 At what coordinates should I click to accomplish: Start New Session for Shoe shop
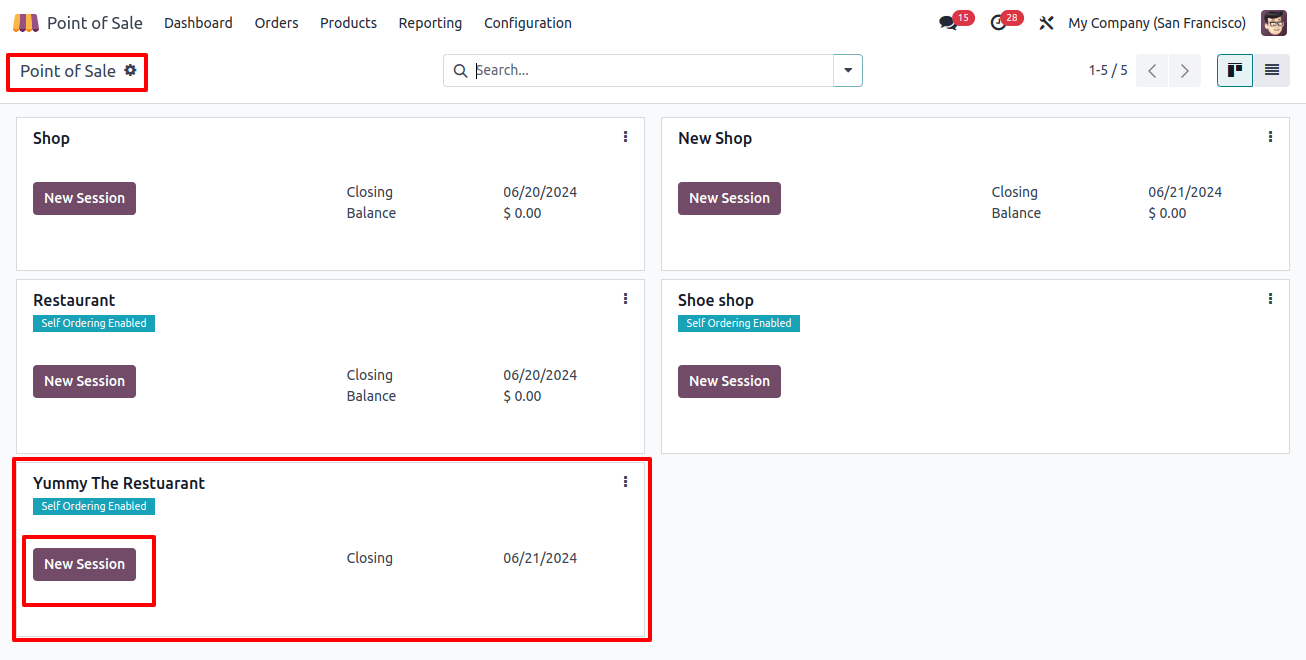point(729,381)
